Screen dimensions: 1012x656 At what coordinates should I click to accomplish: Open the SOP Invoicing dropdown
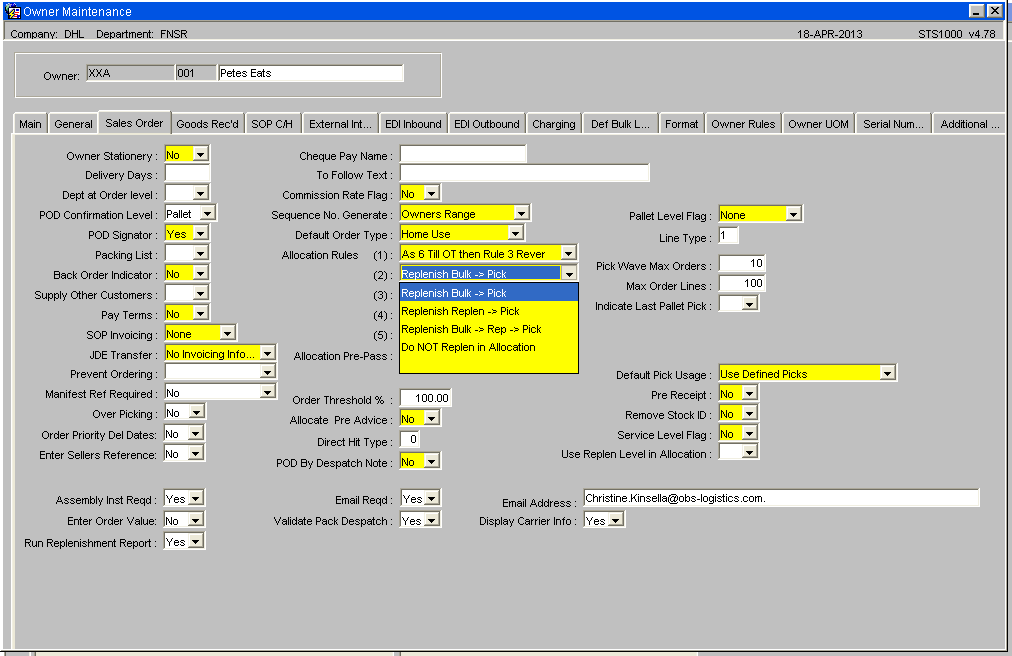point(227,334)
